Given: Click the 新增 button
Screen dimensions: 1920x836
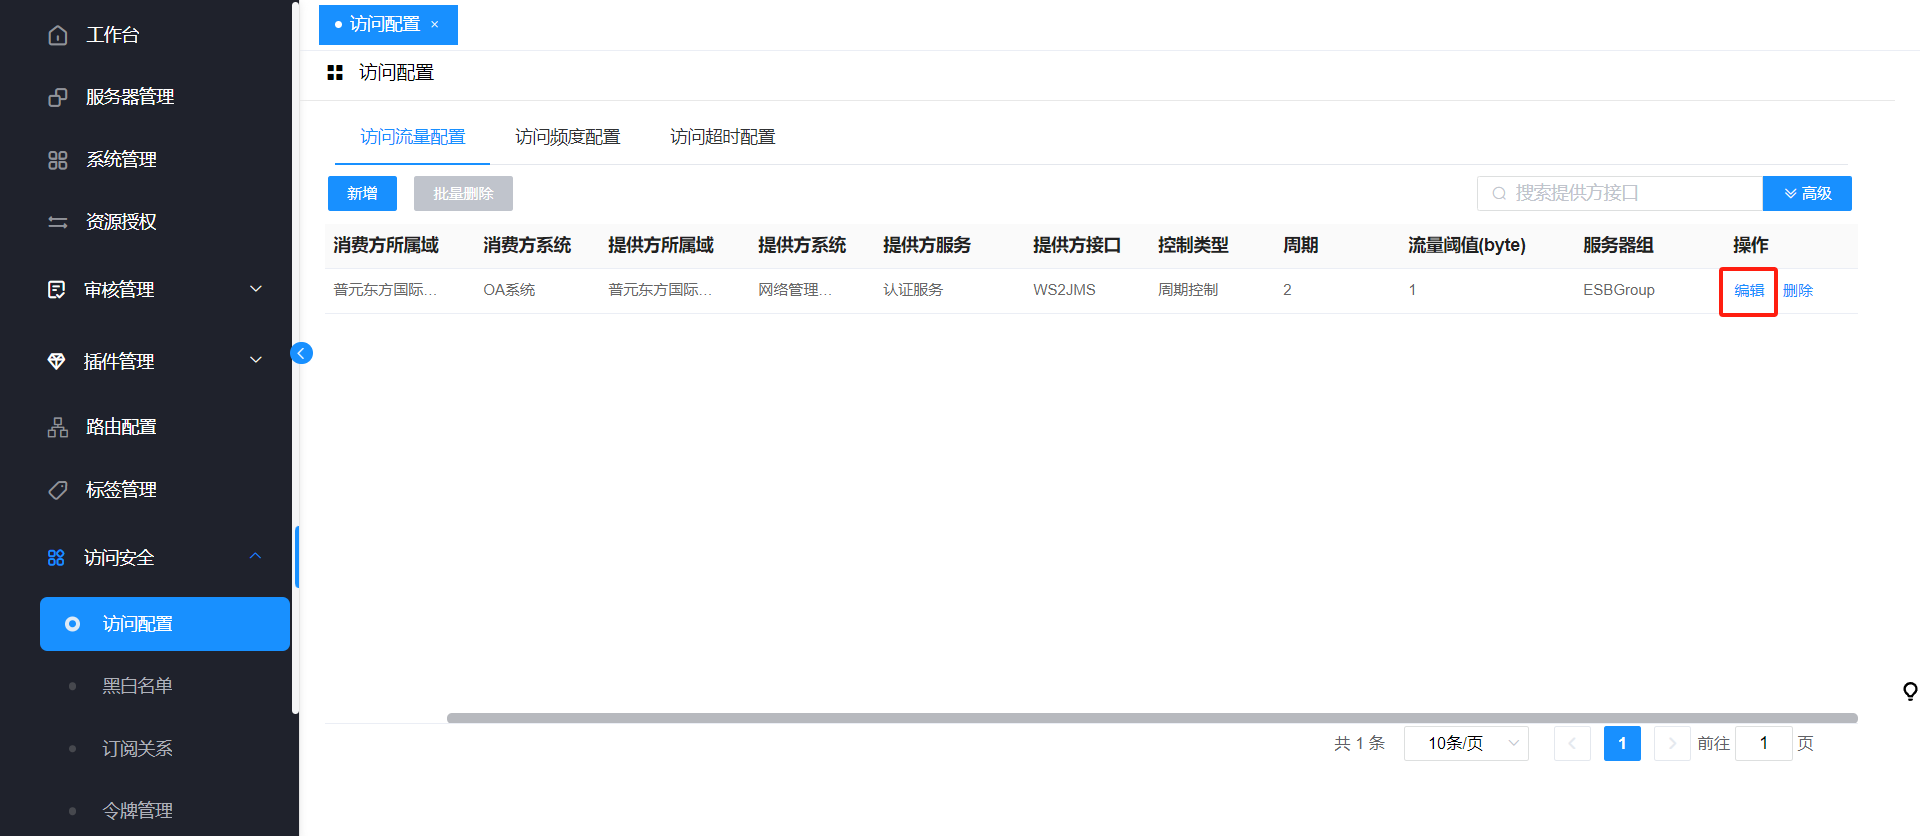Looking at the screenshot, I should click(x=362, y=194).
